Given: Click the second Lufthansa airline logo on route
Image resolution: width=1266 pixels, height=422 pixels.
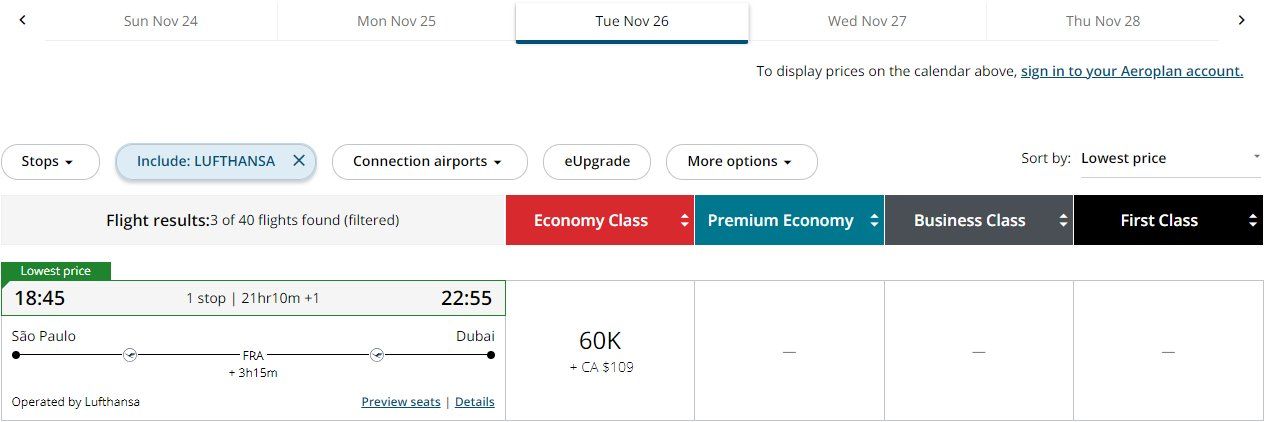Looking at the screenshot, I should (x=377, y=355).
